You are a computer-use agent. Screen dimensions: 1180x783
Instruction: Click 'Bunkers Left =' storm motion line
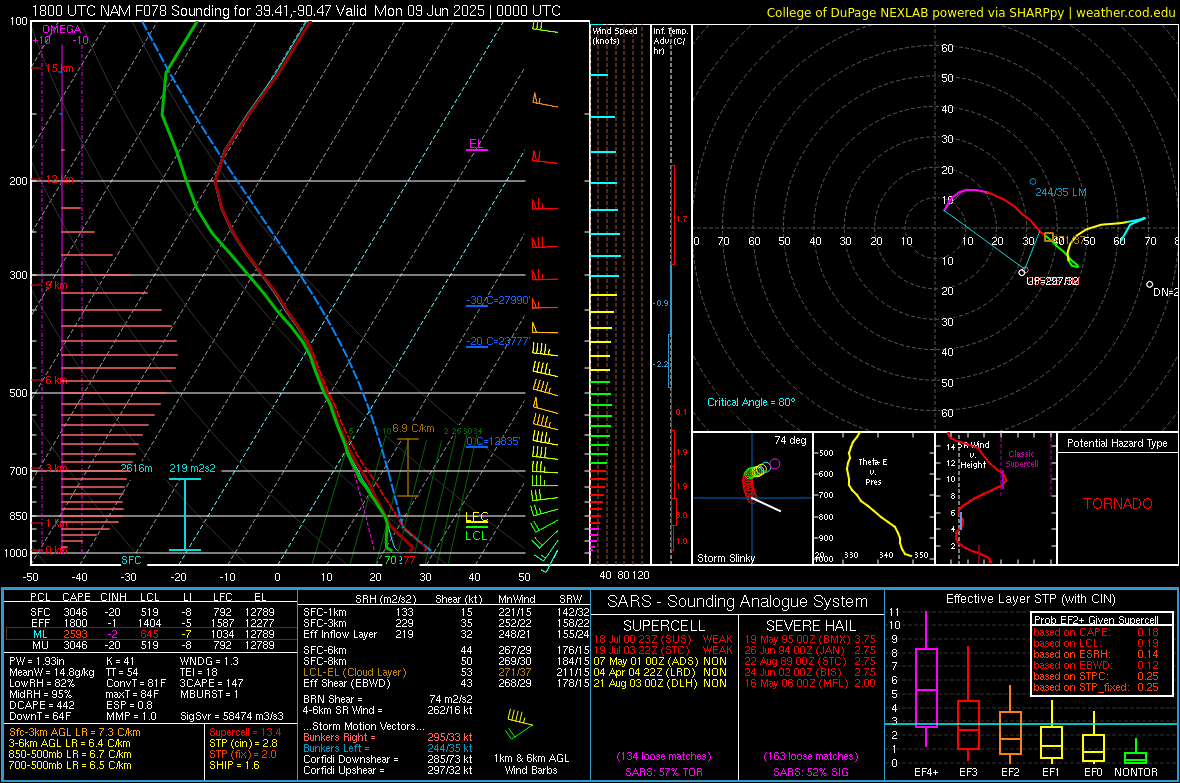[x=388, y=748]
